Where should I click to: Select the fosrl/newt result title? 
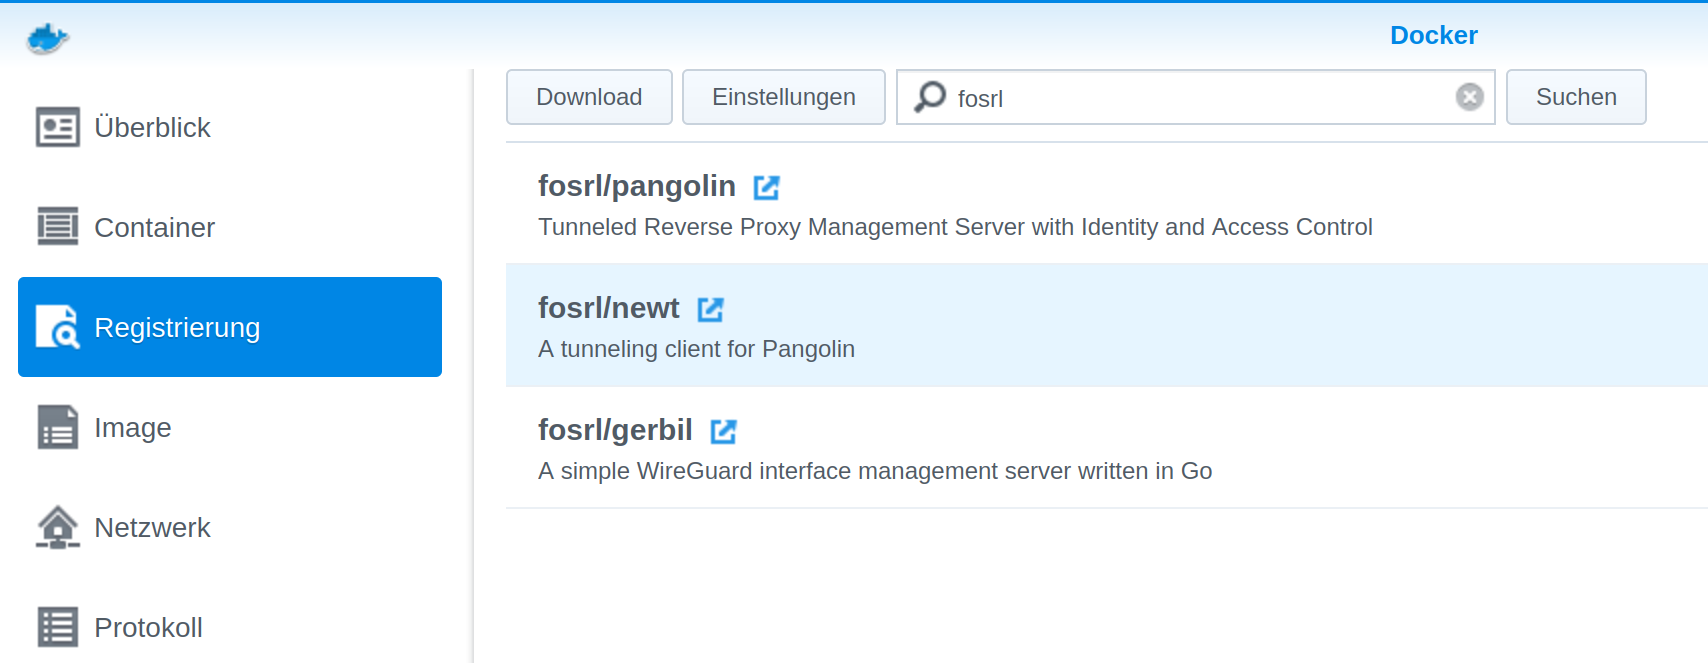pos(608,308)
